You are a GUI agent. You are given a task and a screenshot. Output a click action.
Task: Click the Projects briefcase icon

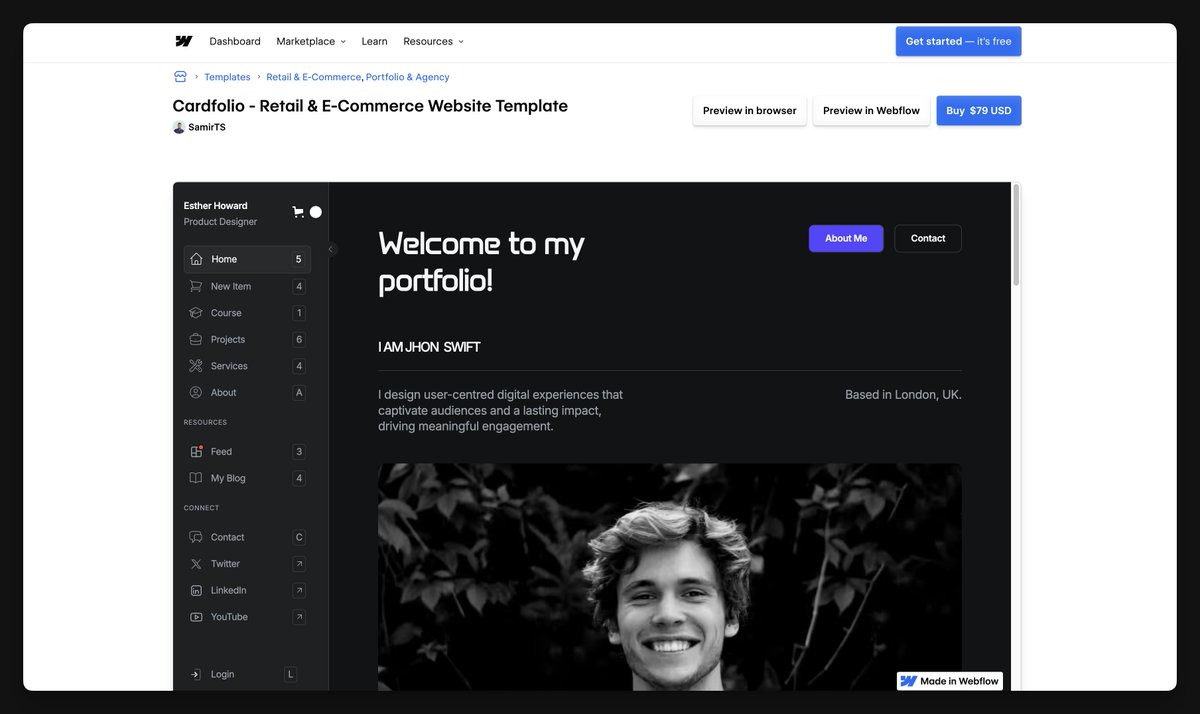click(x=196, y=339)
